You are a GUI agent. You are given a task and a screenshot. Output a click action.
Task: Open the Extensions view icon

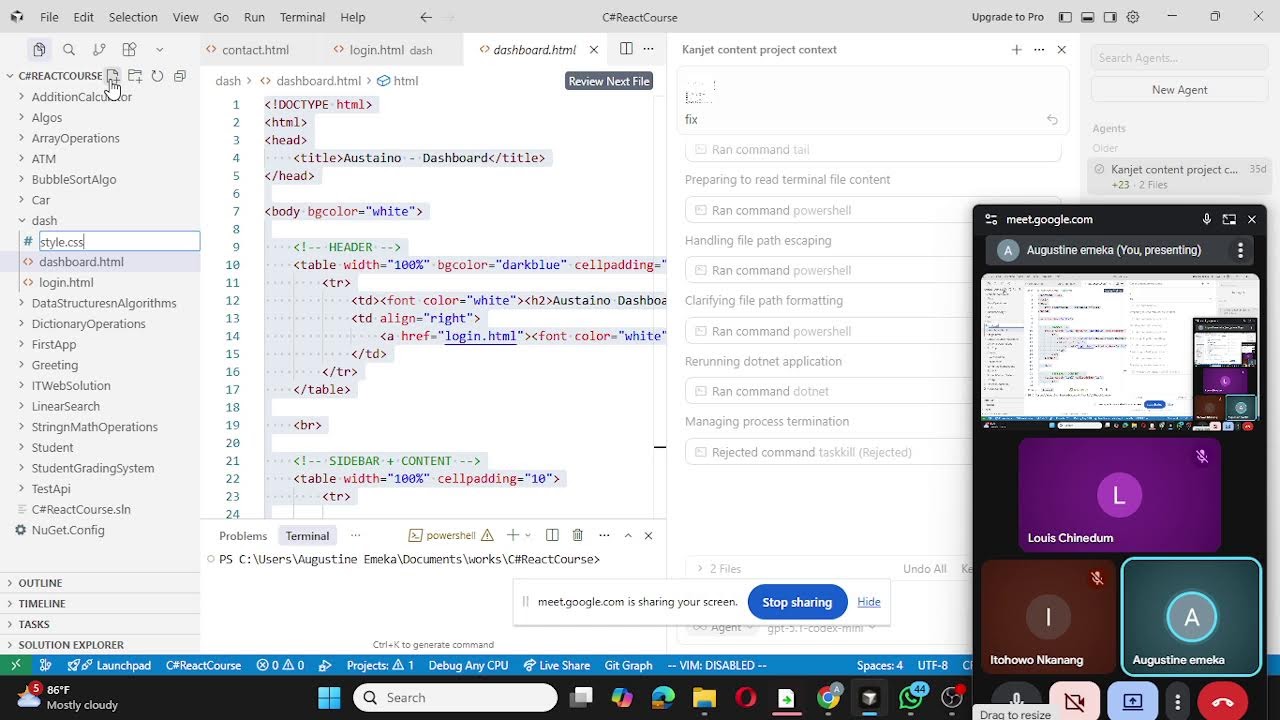point(129,49)
